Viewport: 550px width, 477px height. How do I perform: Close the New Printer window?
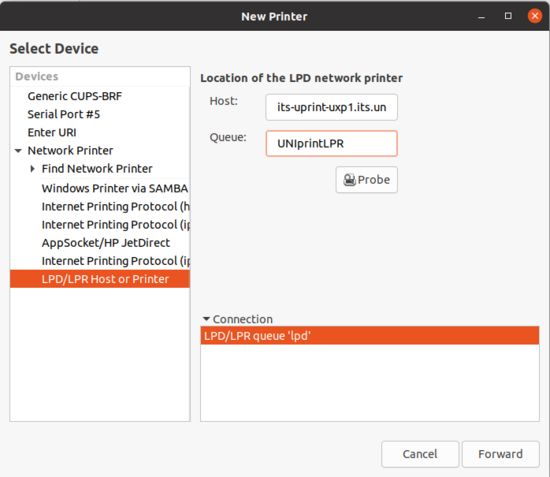pyautogui.click(x=535, y=16)
